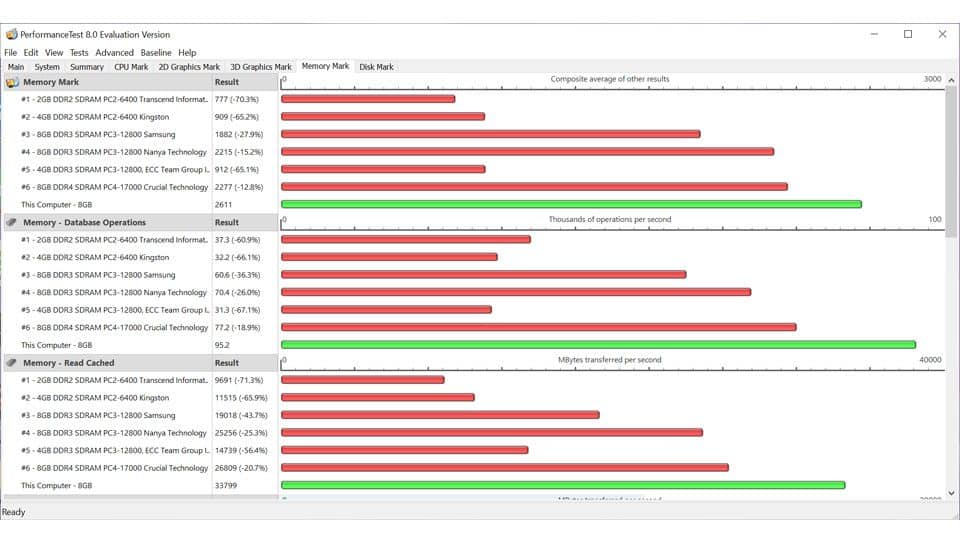Click the Memory - Read Cached header
Screen dimensions: 960x540
coord(69,362)
